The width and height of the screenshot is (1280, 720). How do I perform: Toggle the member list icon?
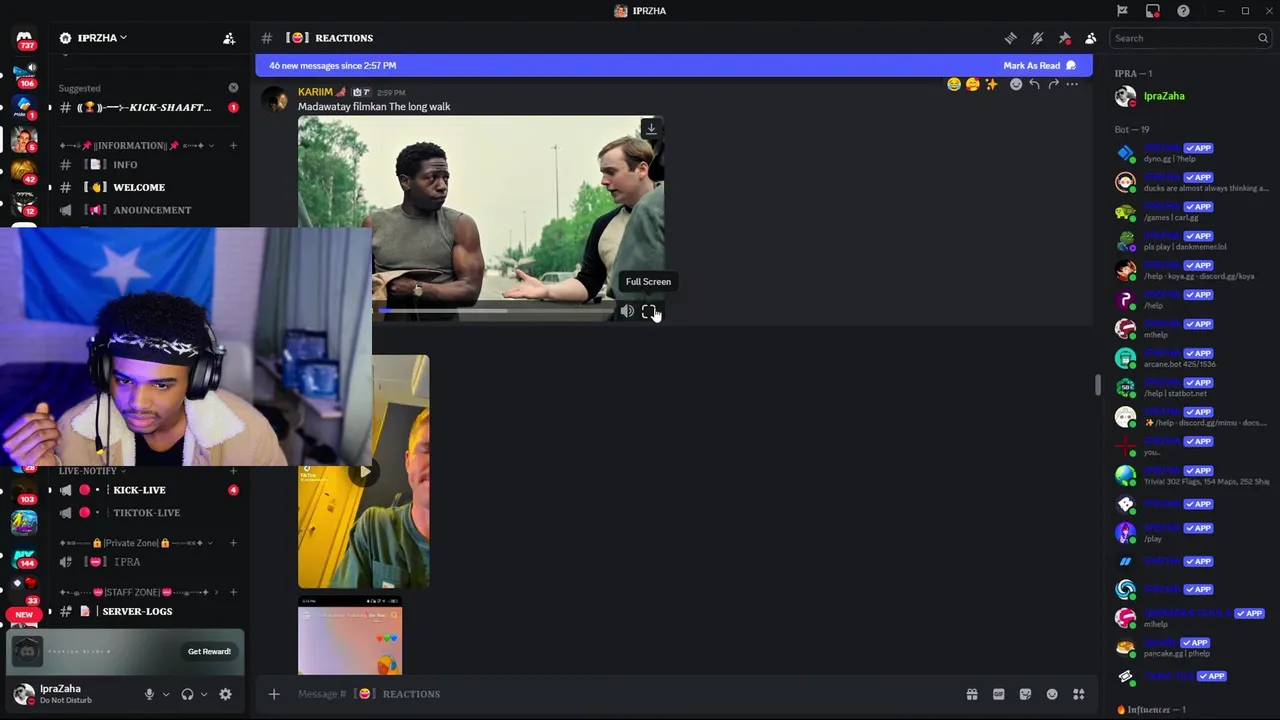[x=1090, y=38]
